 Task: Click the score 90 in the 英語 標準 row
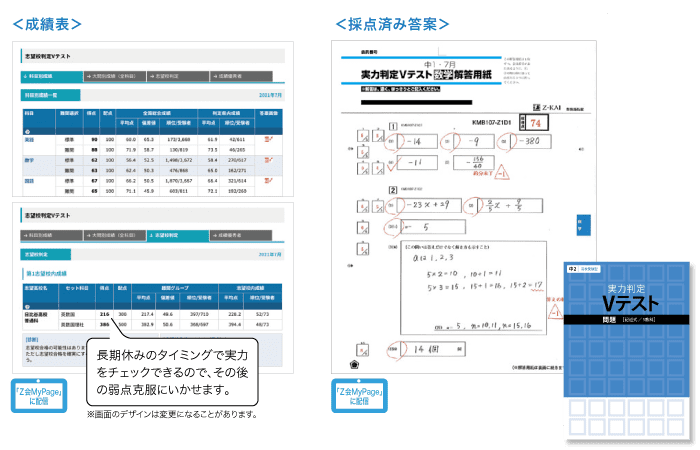[x=94, y=140]
